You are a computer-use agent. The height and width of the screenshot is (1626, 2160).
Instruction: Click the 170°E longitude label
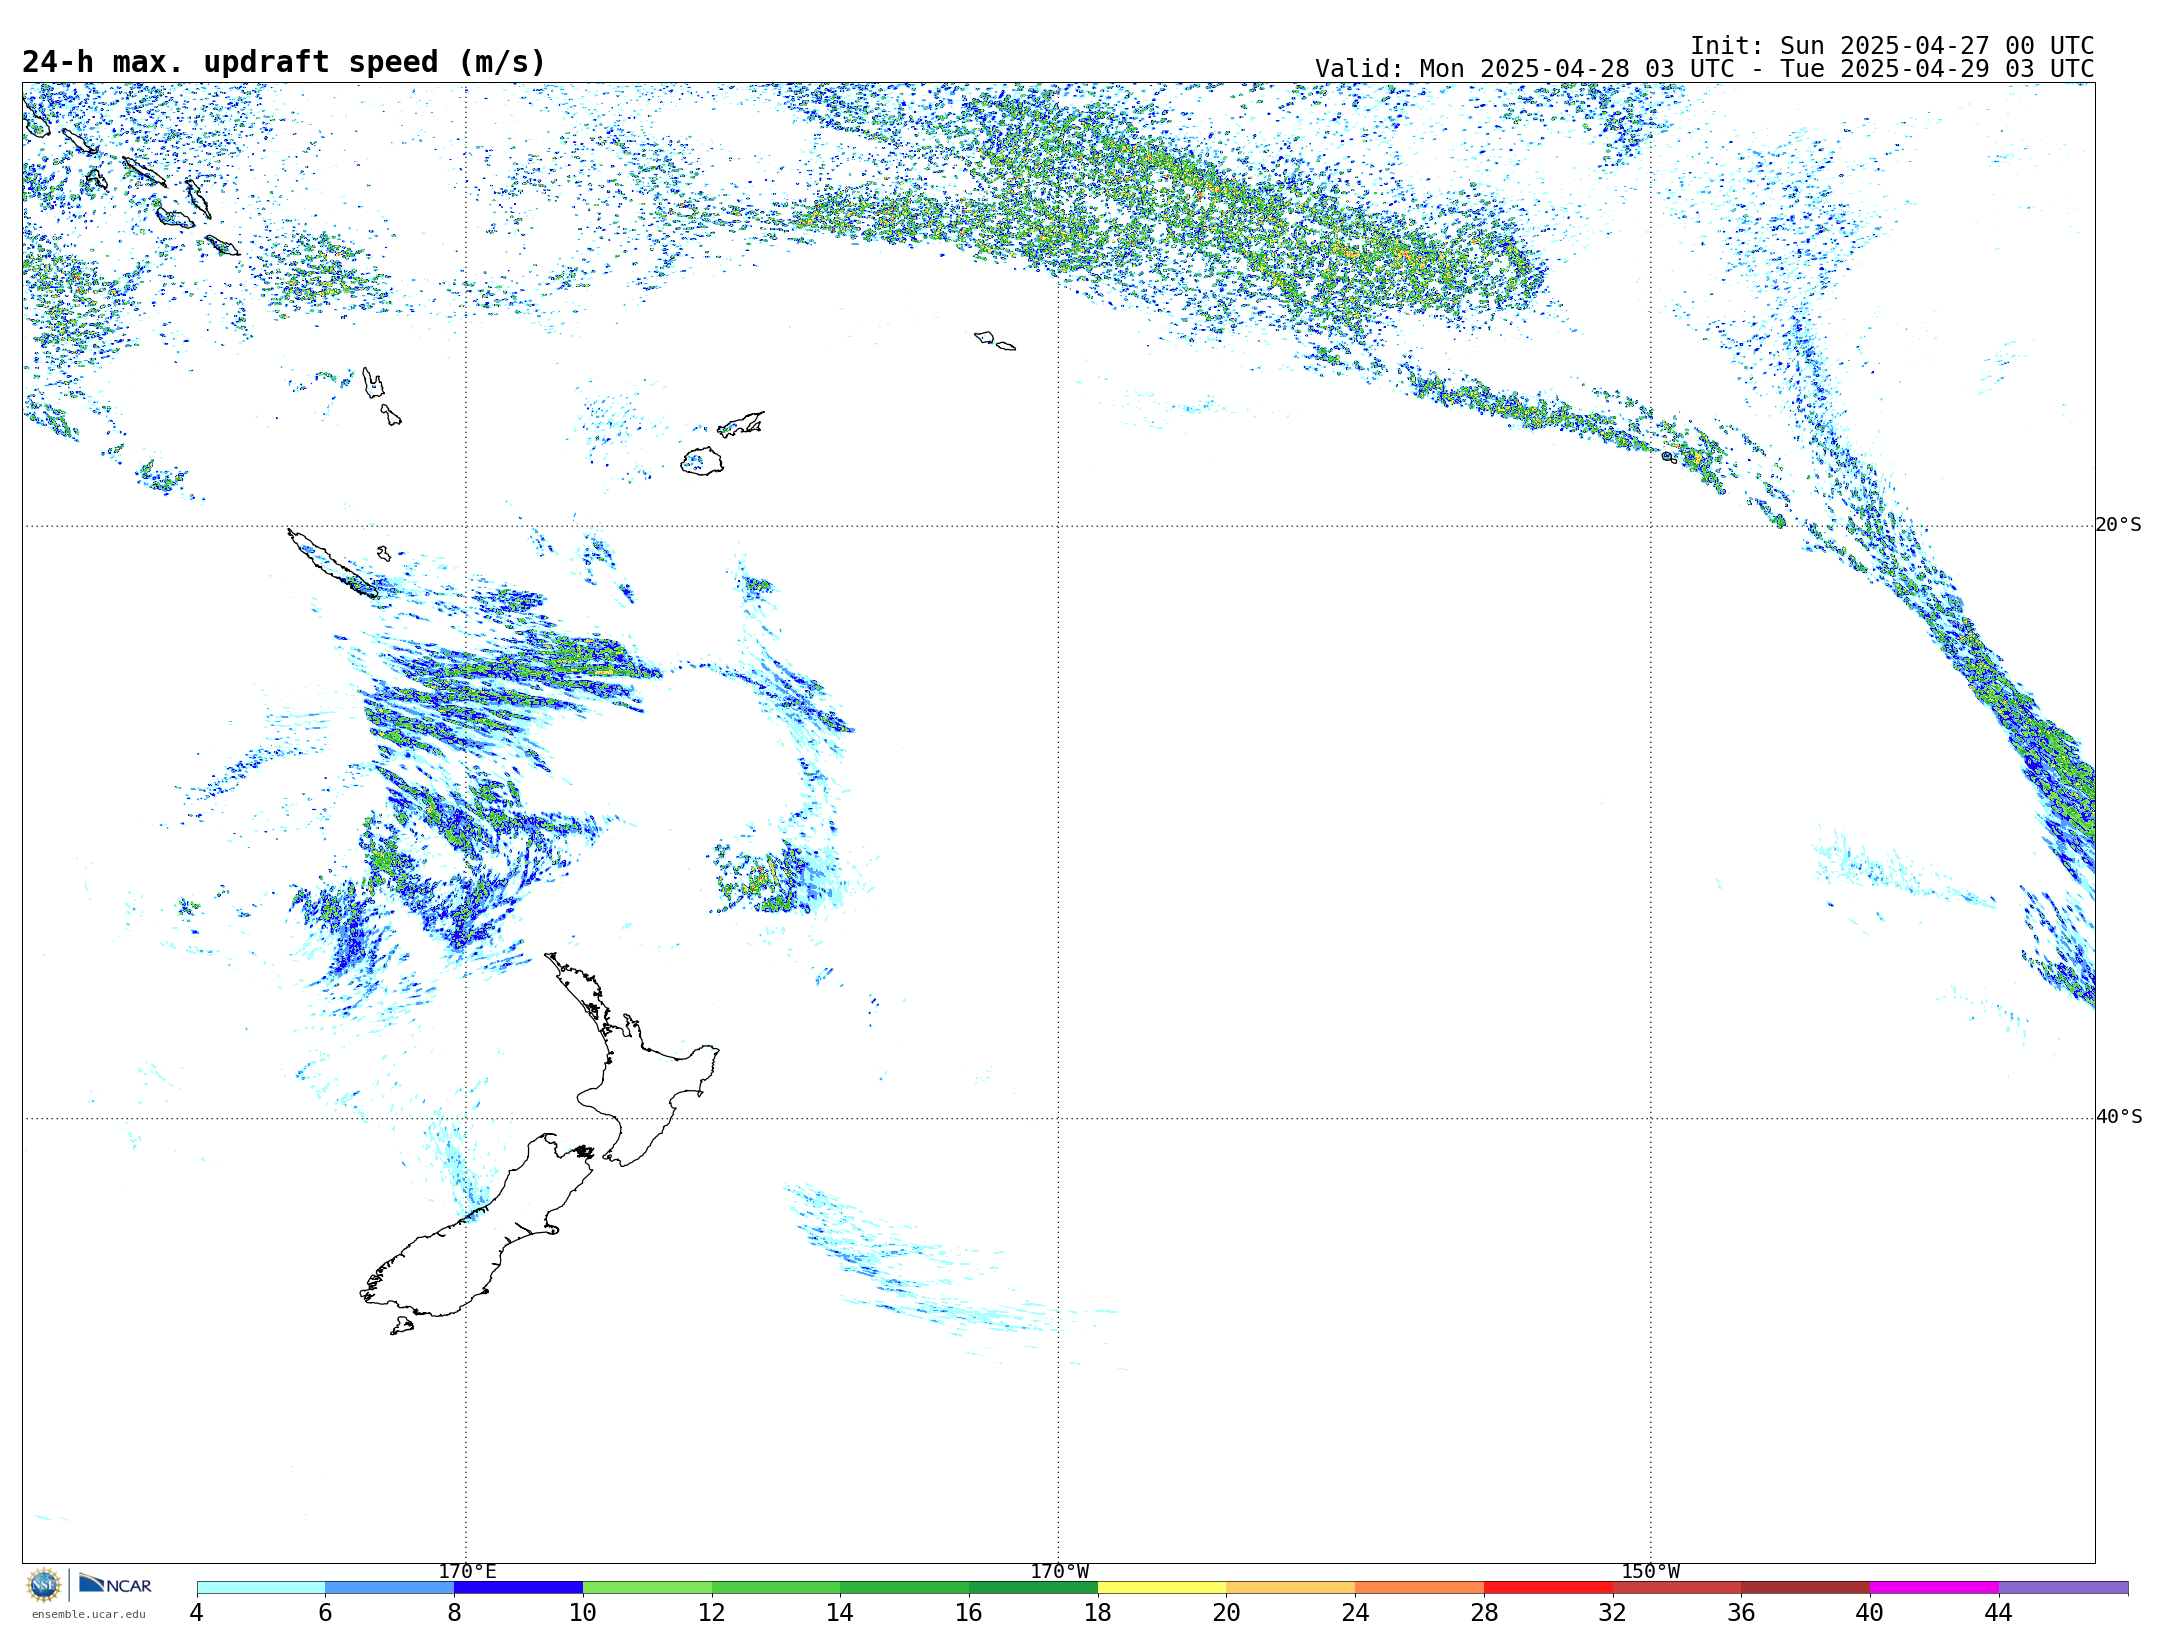pos(467,1572)
